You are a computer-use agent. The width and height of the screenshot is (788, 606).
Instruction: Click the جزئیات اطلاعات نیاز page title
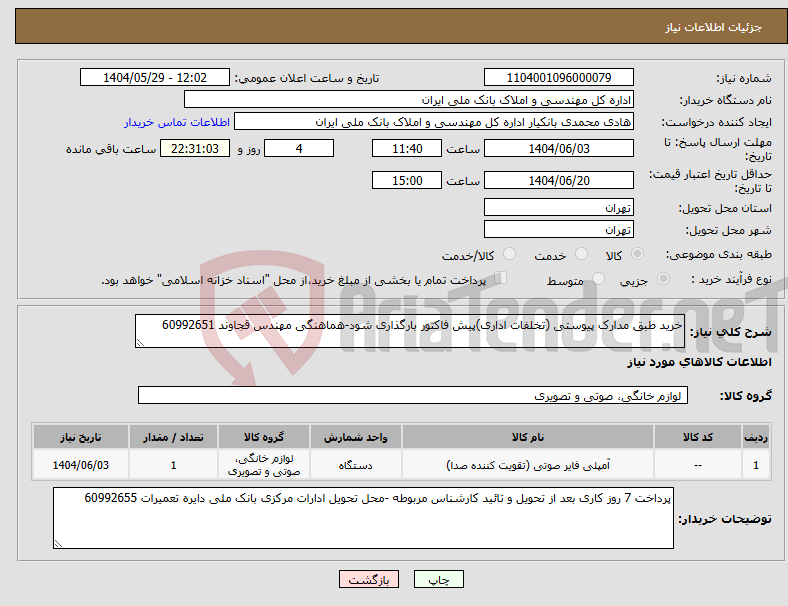[714, 27]
